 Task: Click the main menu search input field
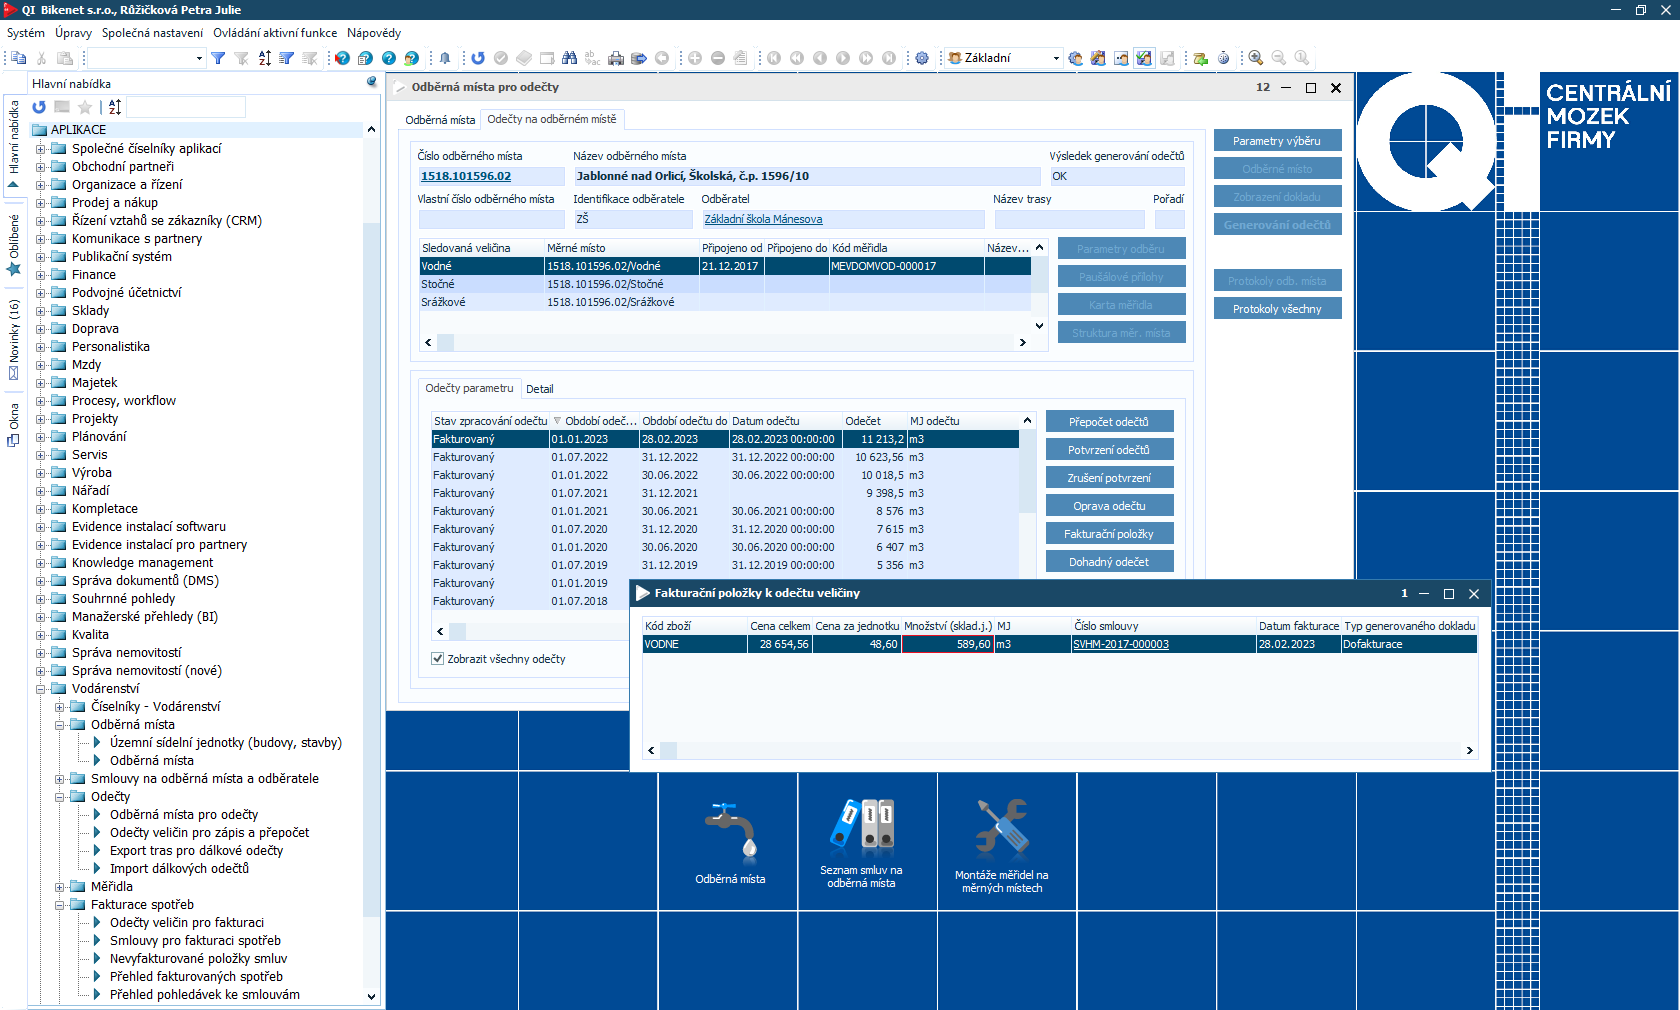pyautogui.click(x=185, y=107)
